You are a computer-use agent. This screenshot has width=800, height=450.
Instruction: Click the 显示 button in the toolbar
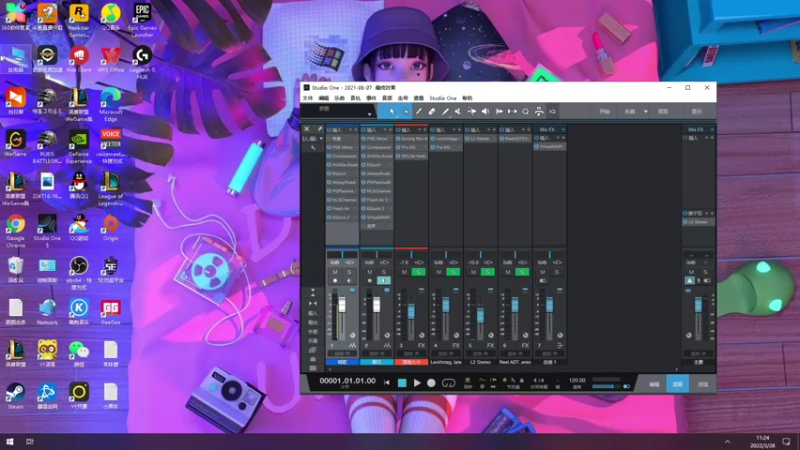point(697,111)
